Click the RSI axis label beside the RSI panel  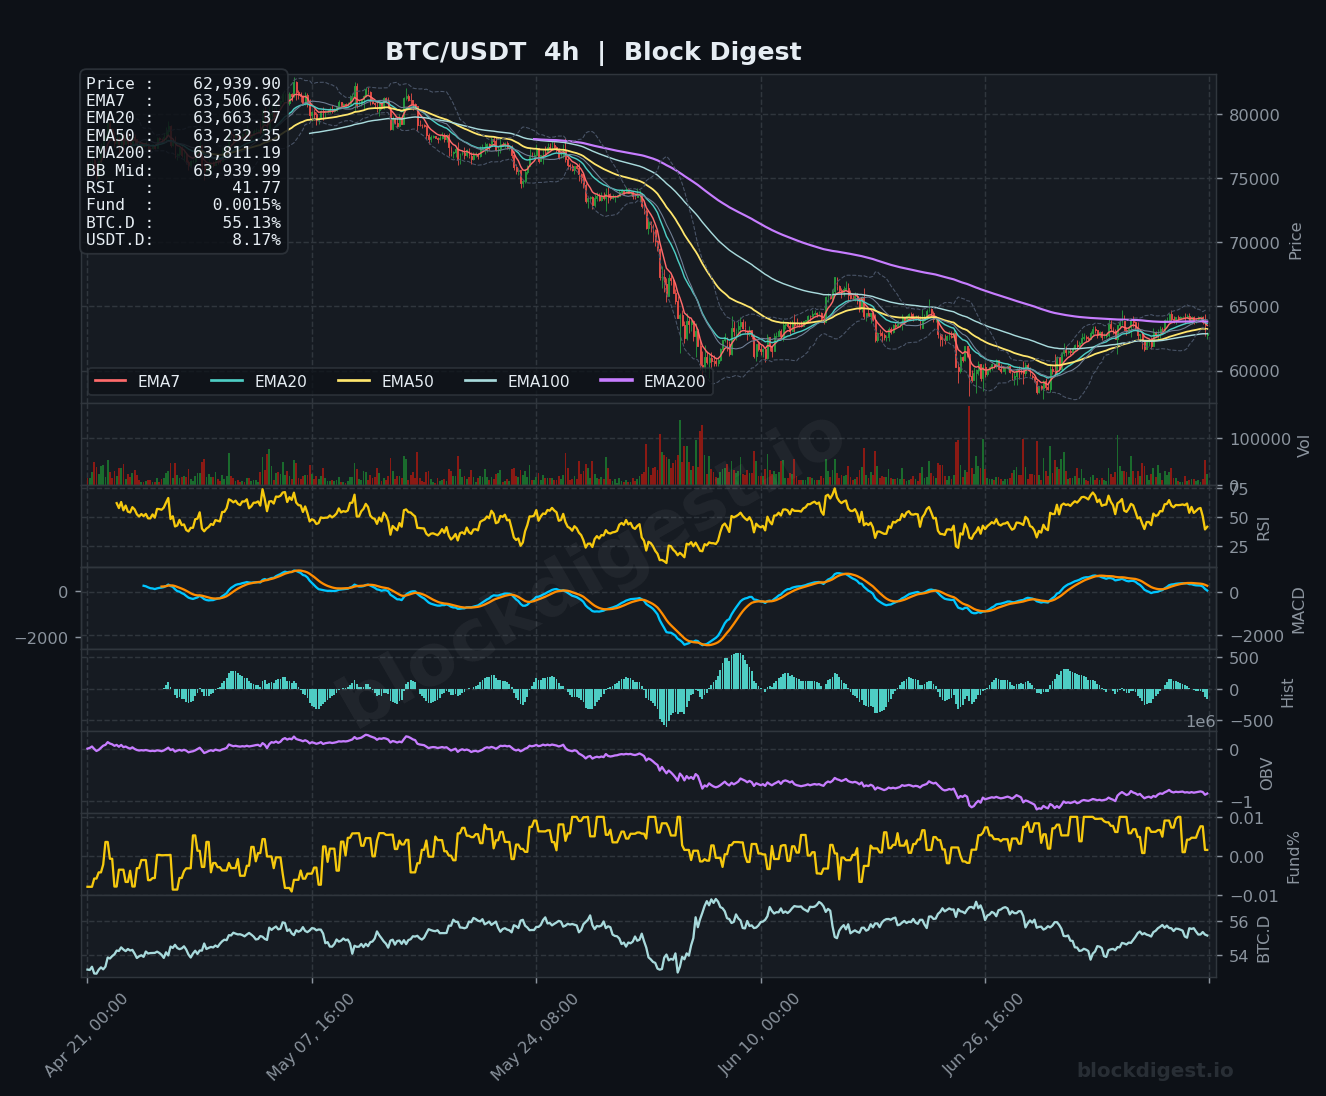coord(1263,528)
